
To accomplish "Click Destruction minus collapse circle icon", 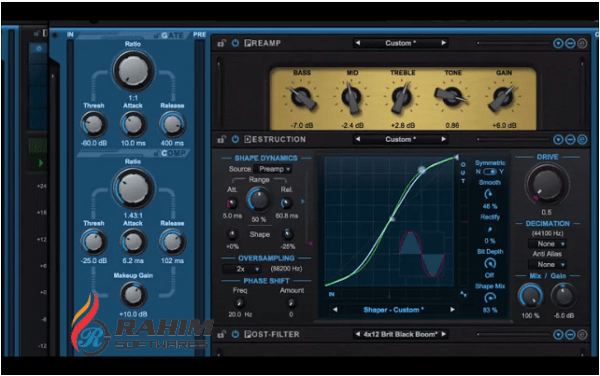I will pyautogui.click(x=570, y=140).
